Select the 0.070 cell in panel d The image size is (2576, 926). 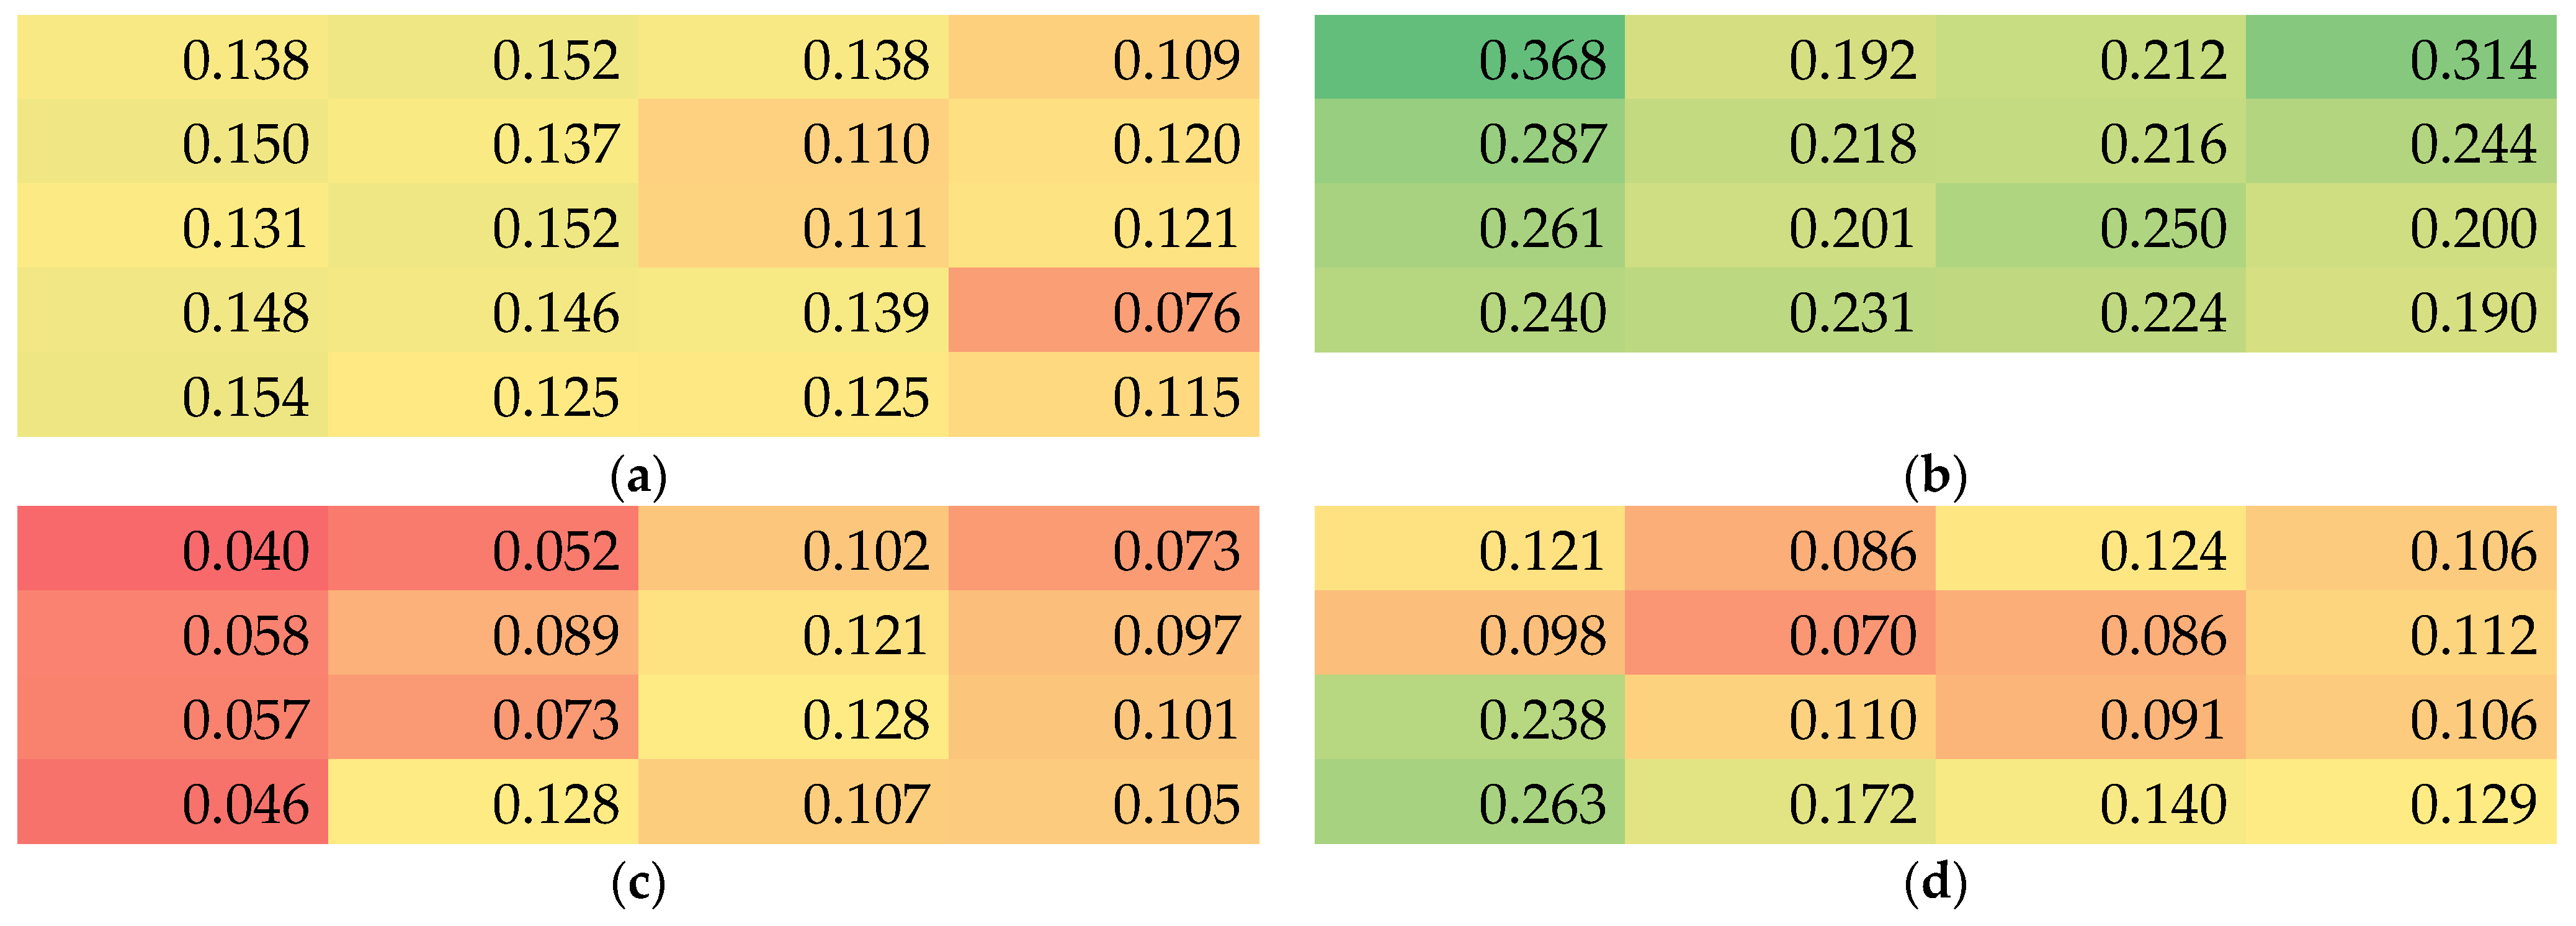click(x=1780, y=633)
